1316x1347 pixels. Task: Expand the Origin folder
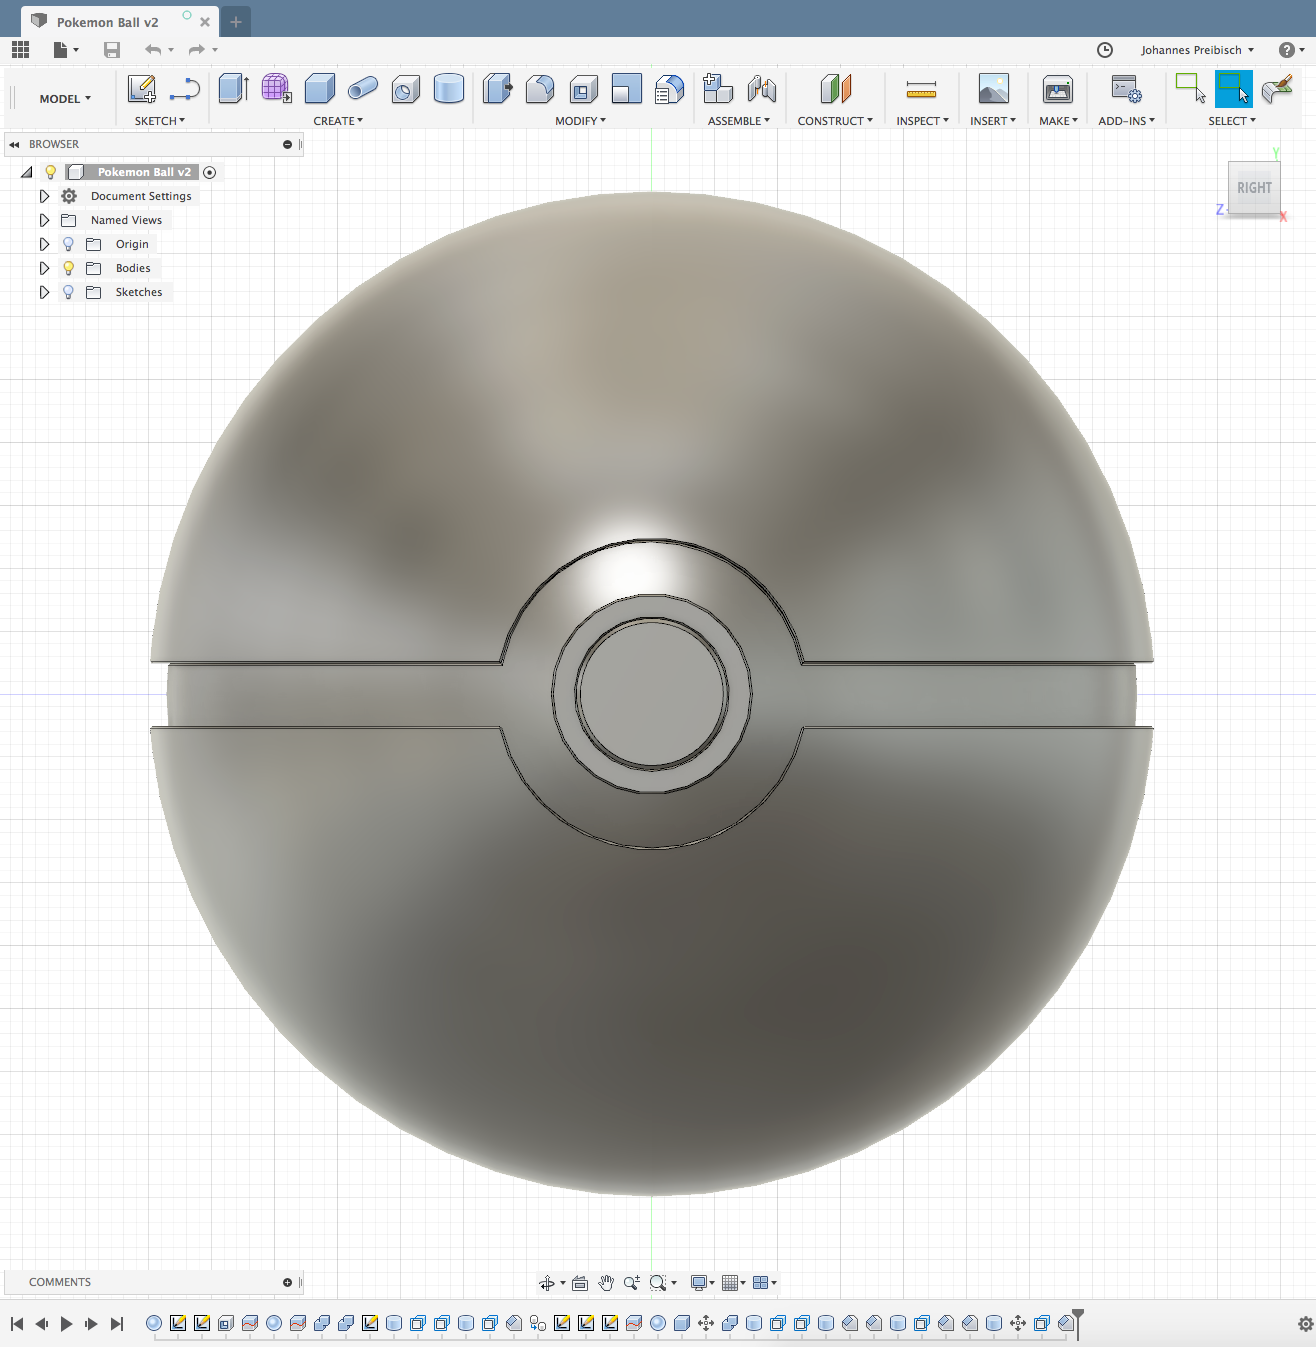pyautogui.click(x=44, y=244)
